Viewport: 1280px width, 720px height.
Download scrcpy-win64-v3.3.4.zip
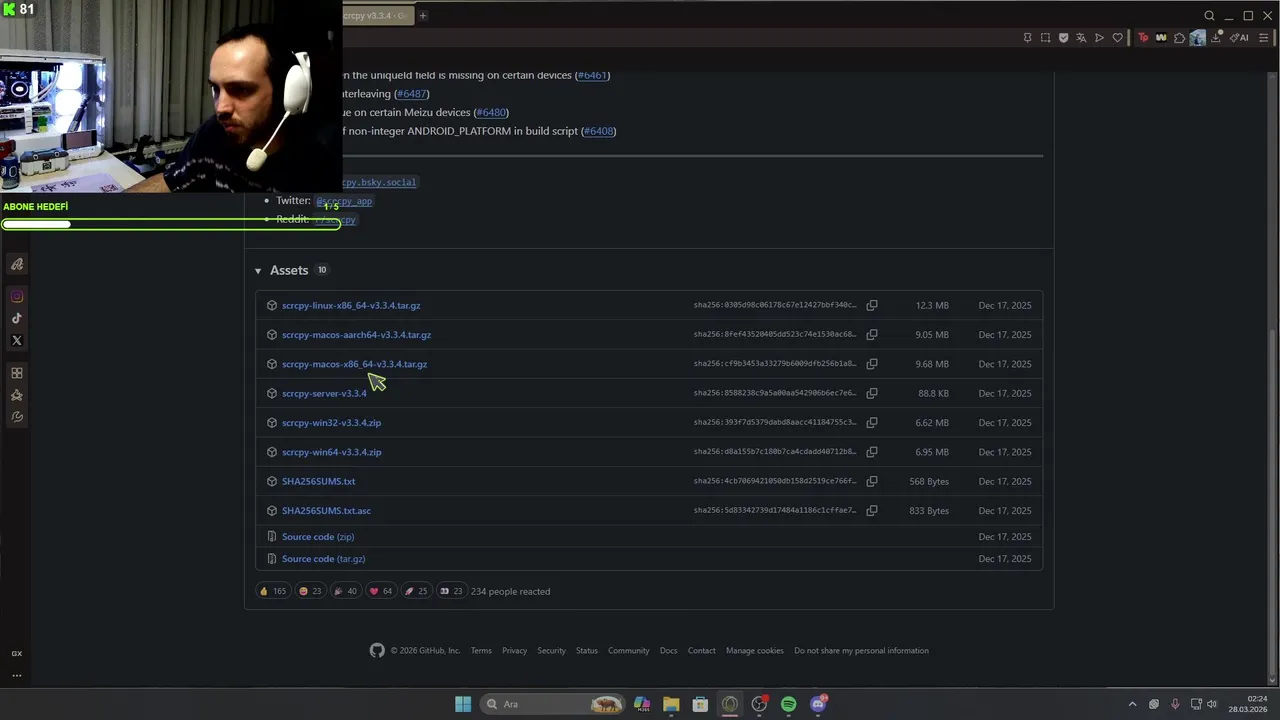(x=331, y=451)
